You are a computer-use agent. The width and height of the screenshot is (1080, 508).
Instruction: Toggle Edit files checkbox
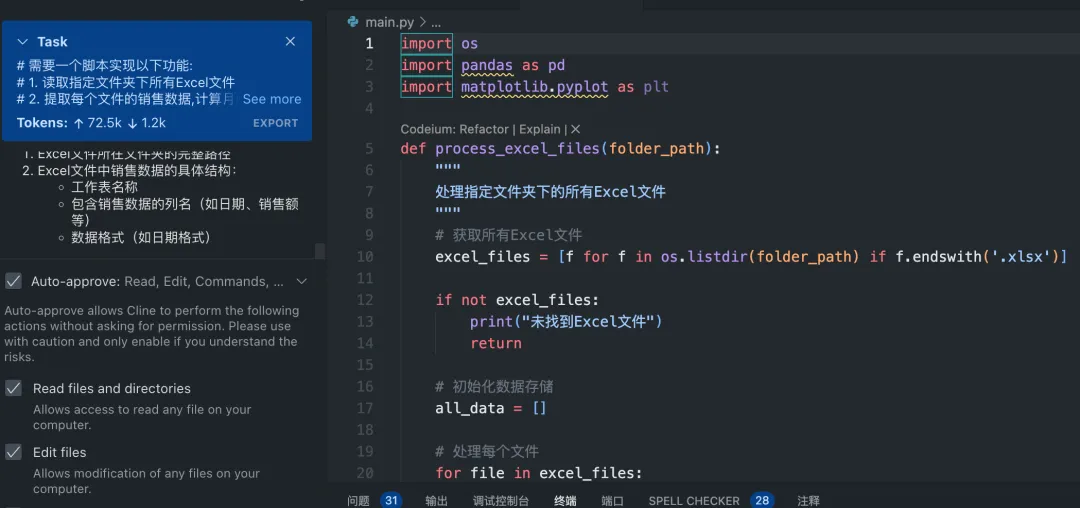pyautogui.click(x=13, y=452)
